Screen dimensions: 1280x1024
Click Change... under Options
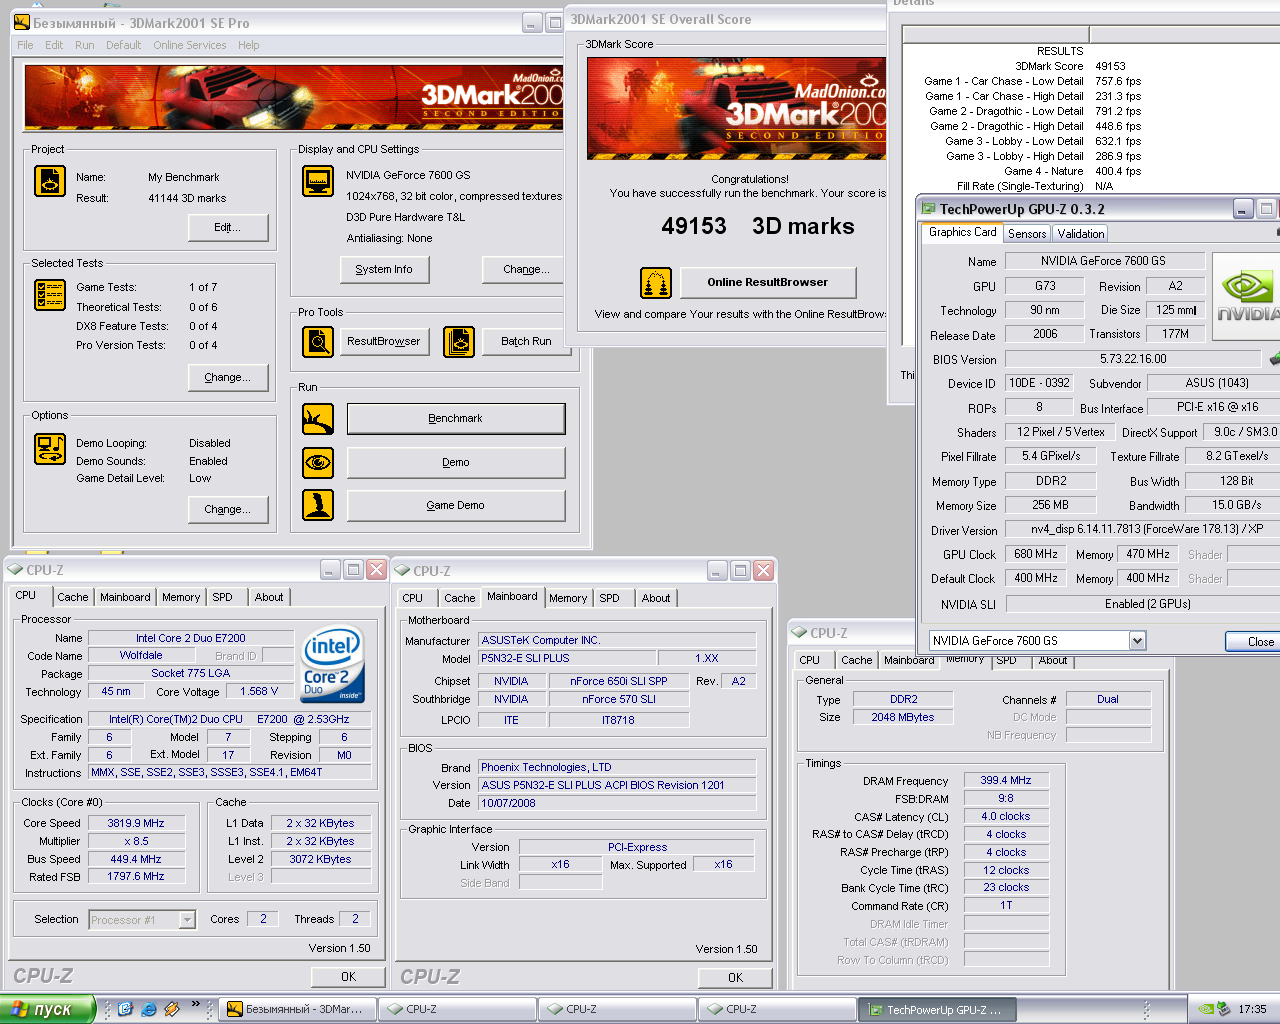[228, 509]
